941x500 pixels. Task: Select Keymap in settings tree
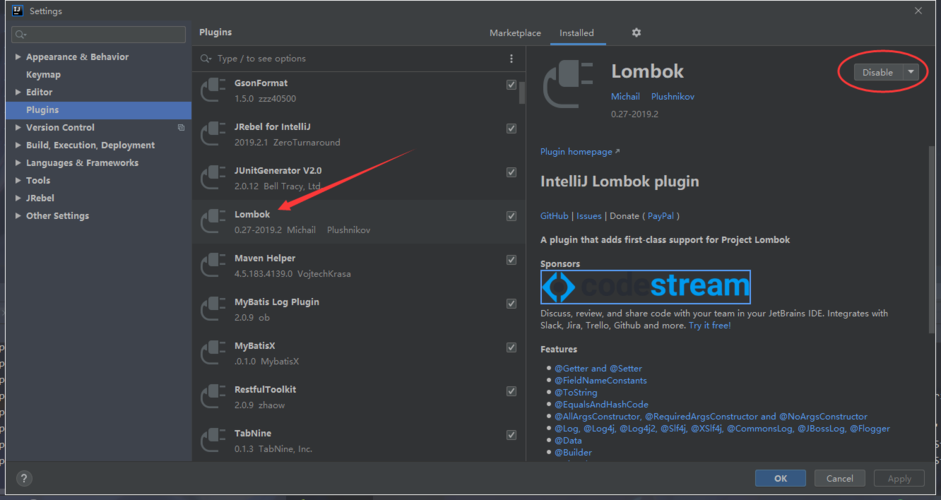click(x=43, y=74)
